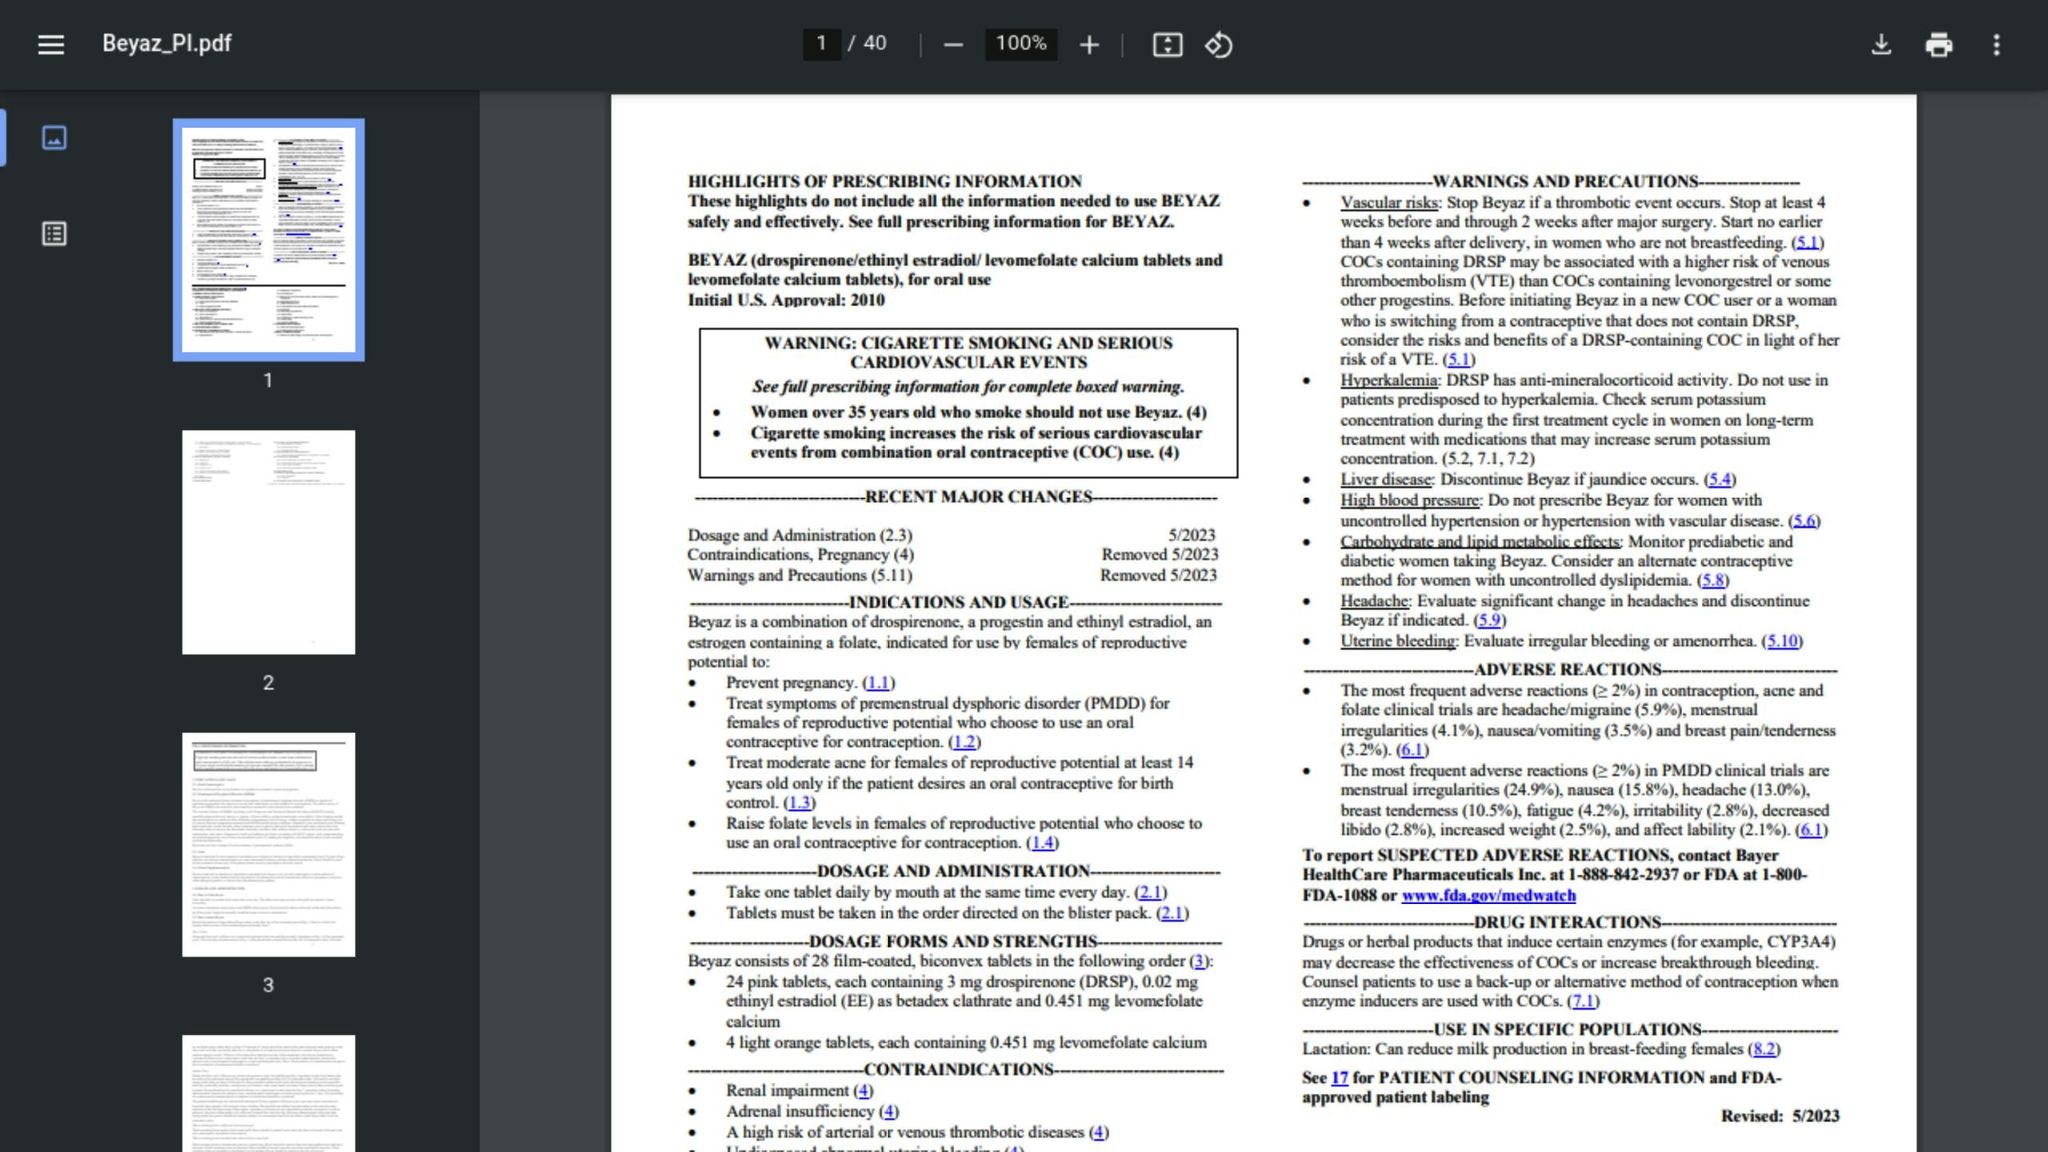Switch to document outline view

(x=54, y=234)
